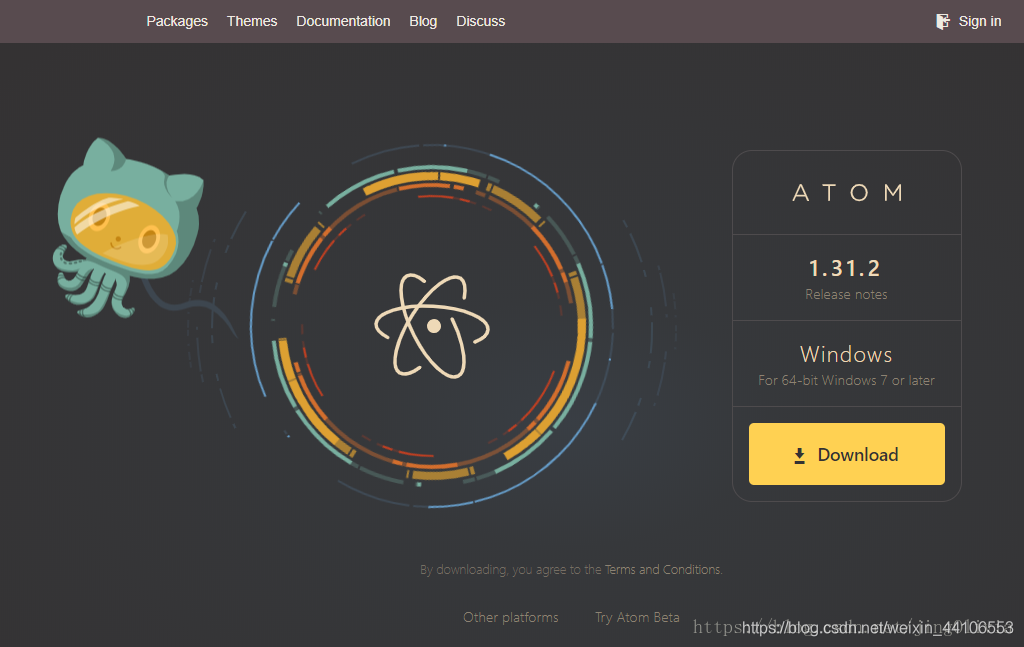
Task: Visit the Blog link in navigation
Action: [423, 22]
